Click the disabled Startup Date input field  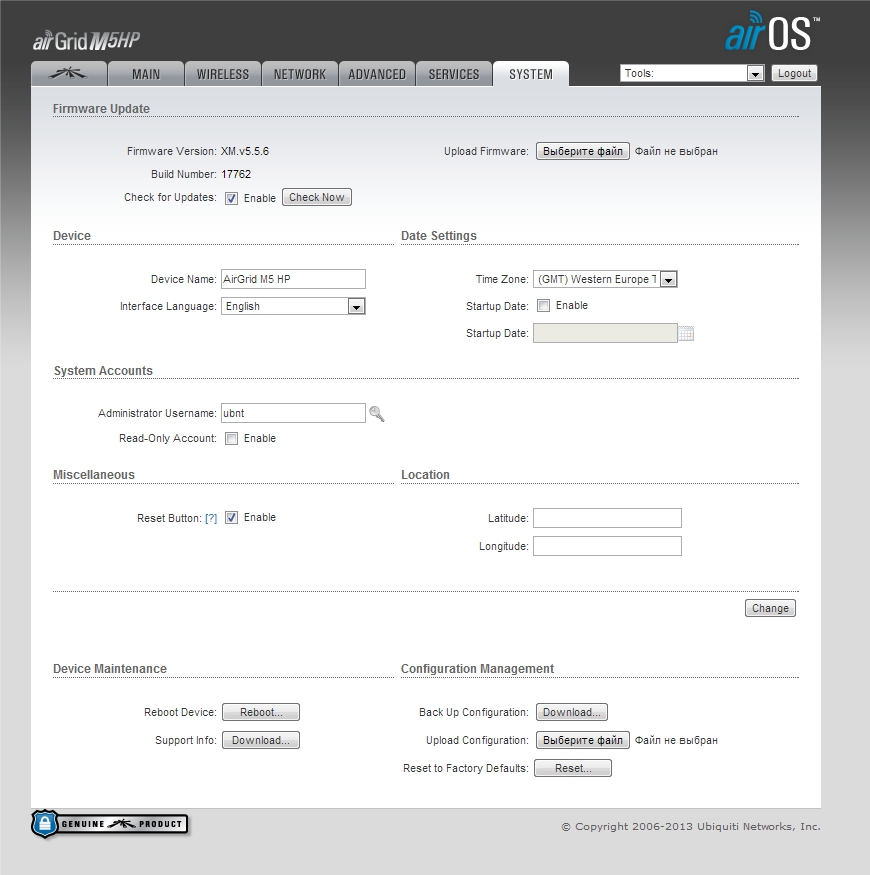(605, 333)
